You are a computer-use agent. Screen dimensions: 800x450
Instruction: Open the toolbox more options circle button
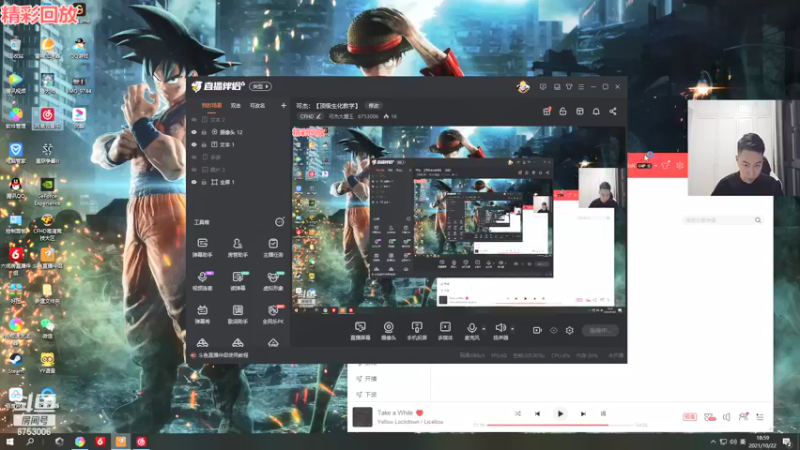pos(279,222)
